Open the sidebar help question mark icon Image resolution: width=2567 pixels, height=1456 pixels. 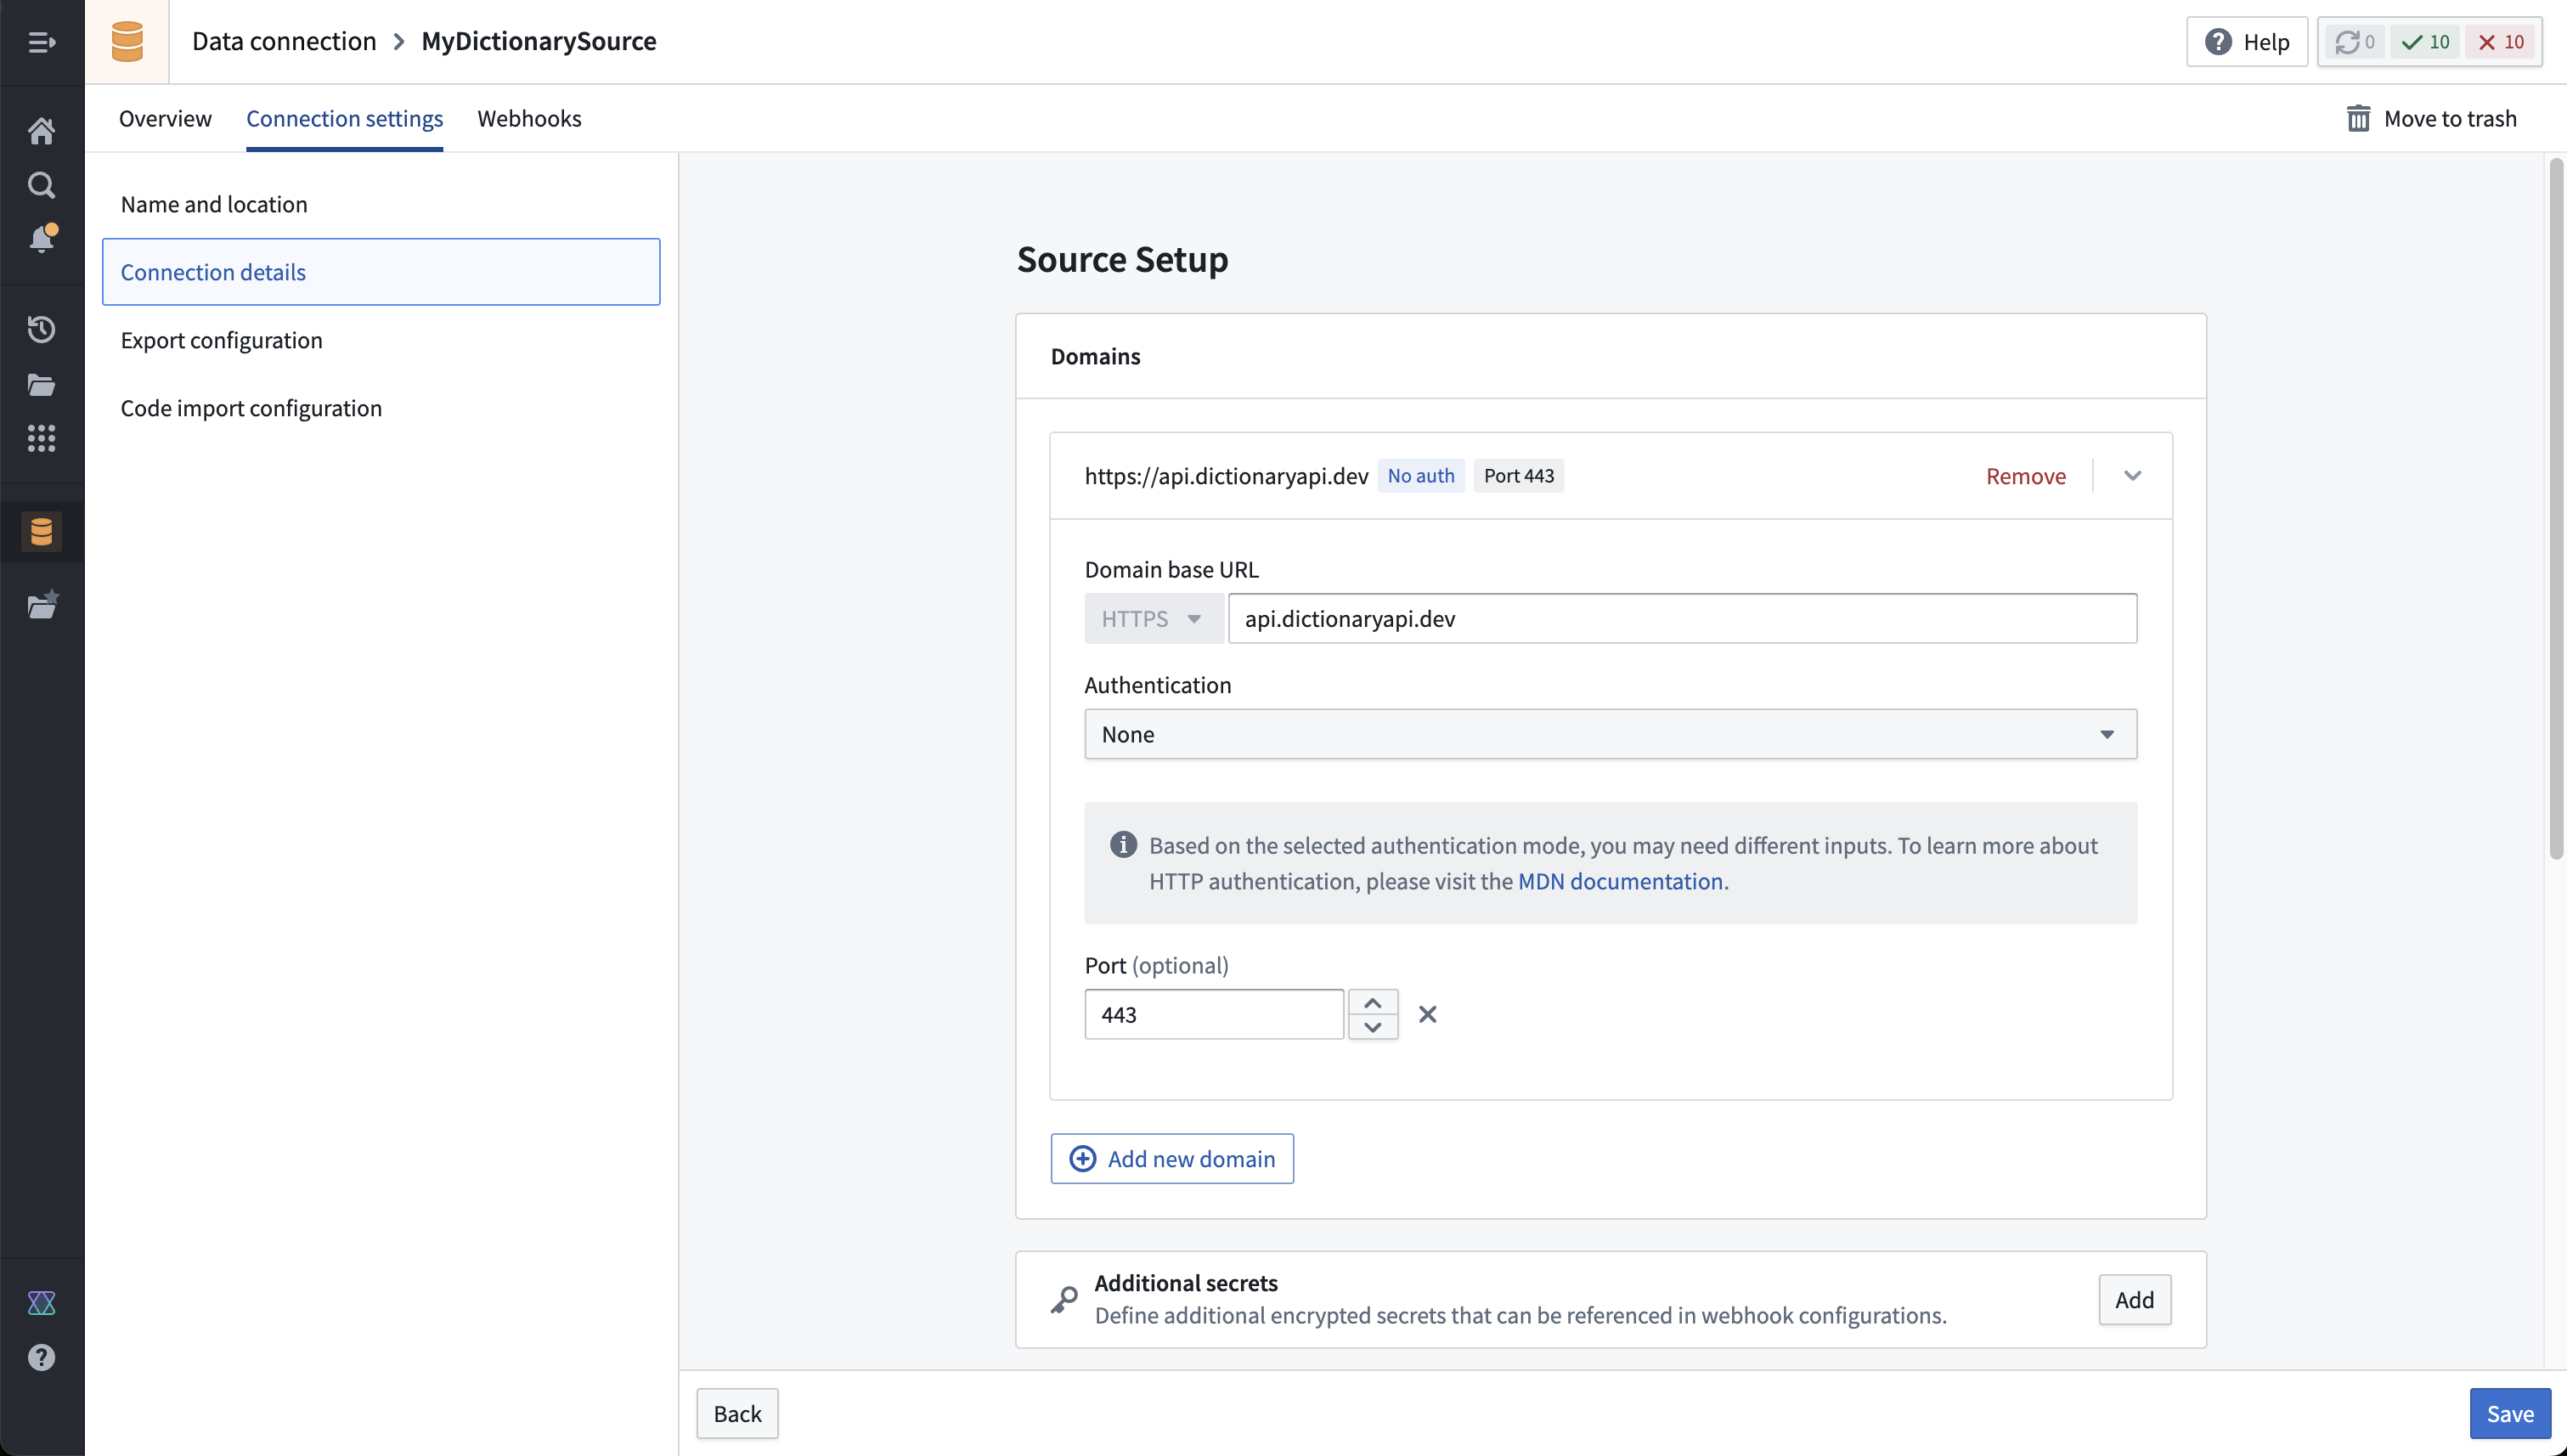click(x=41, y=1357)
